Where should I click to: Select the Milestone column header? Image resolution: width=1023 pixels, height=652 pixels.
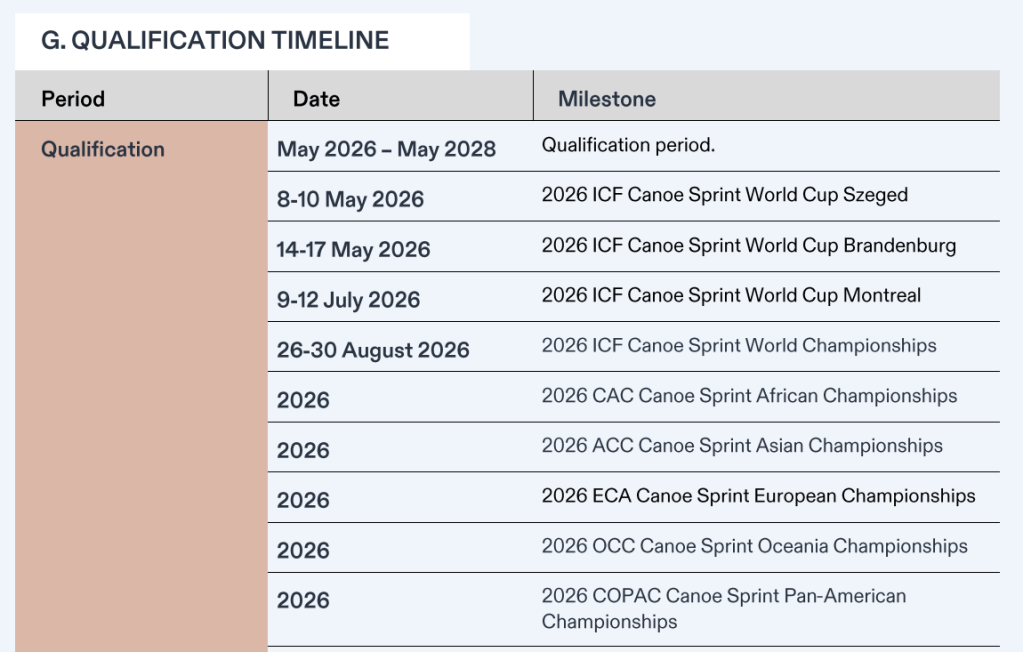tap(607, 99)
